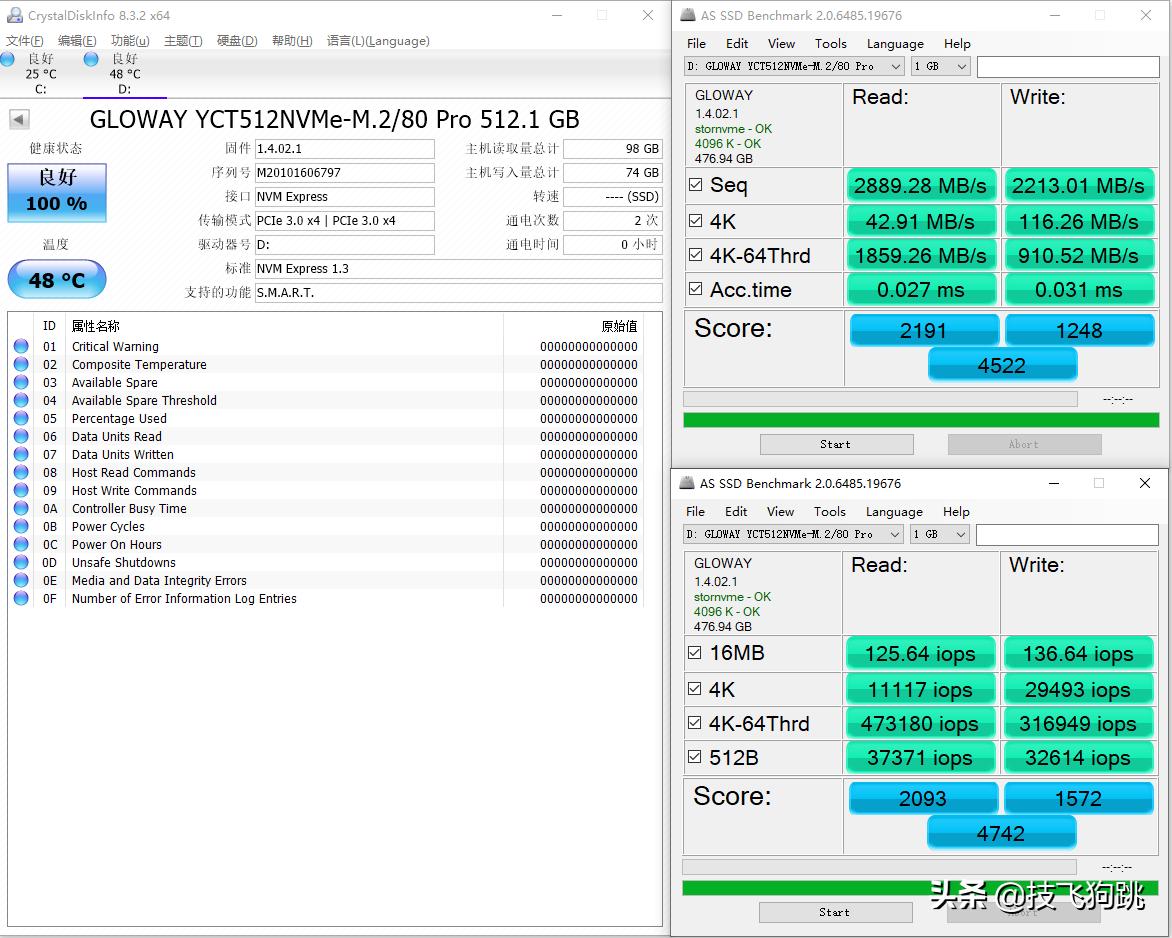This screenshot has height=938, width=1172.
Task: Select the D: drive status orb
Action: click(x=91, y=59)
